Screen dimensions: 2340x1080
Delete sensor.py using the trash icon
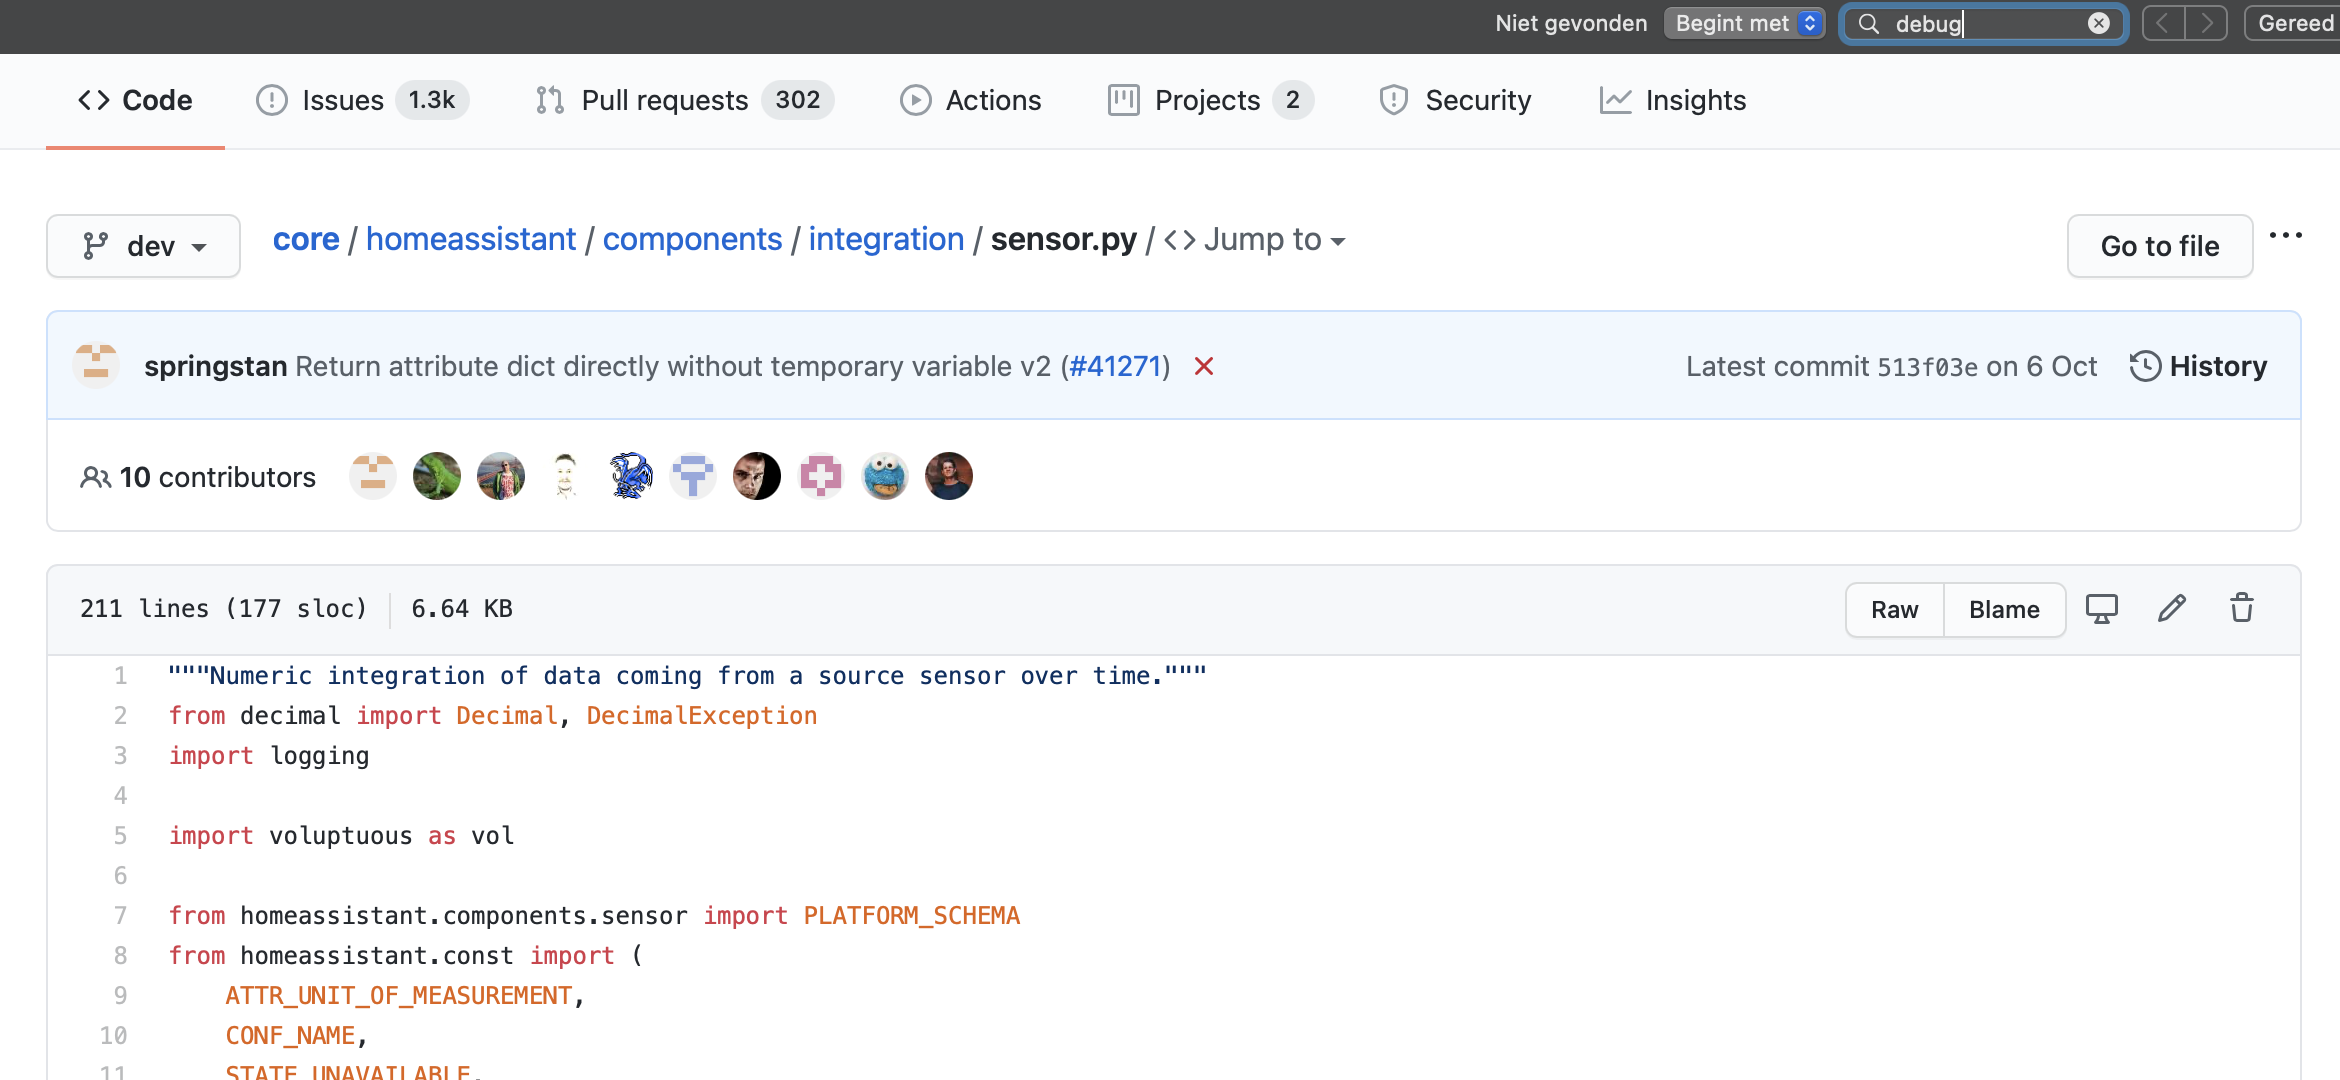(2241, 608)
